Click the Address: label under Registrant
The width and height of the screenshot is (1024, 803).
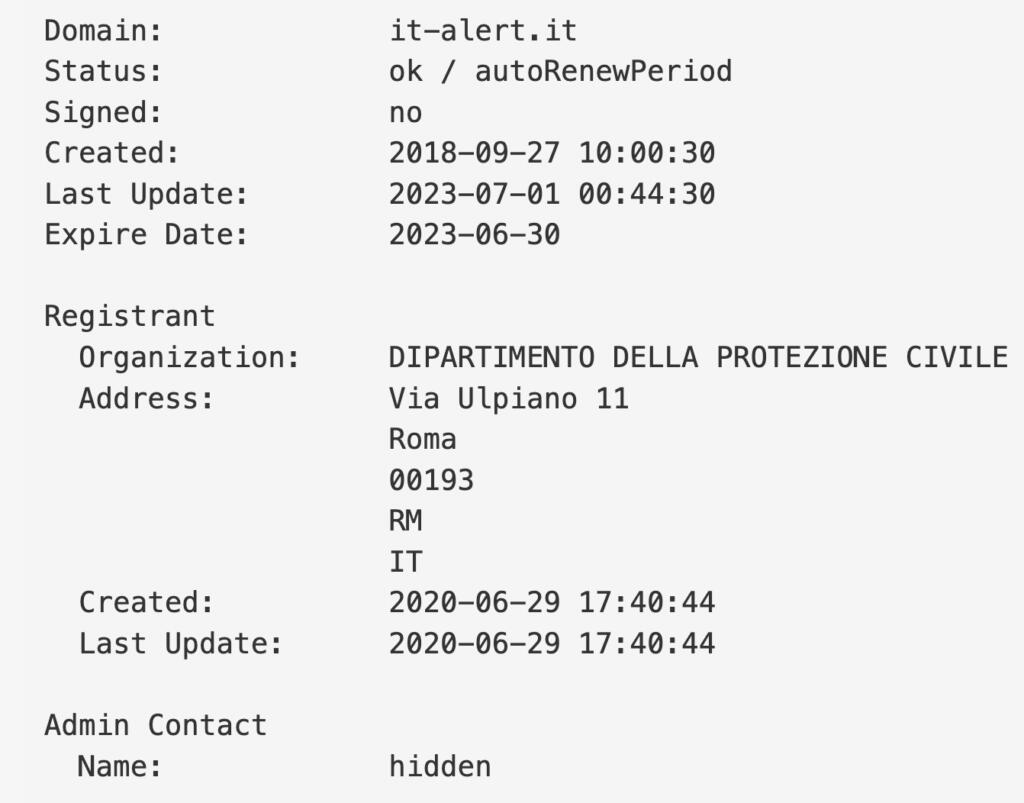click(x=146, y=399)
